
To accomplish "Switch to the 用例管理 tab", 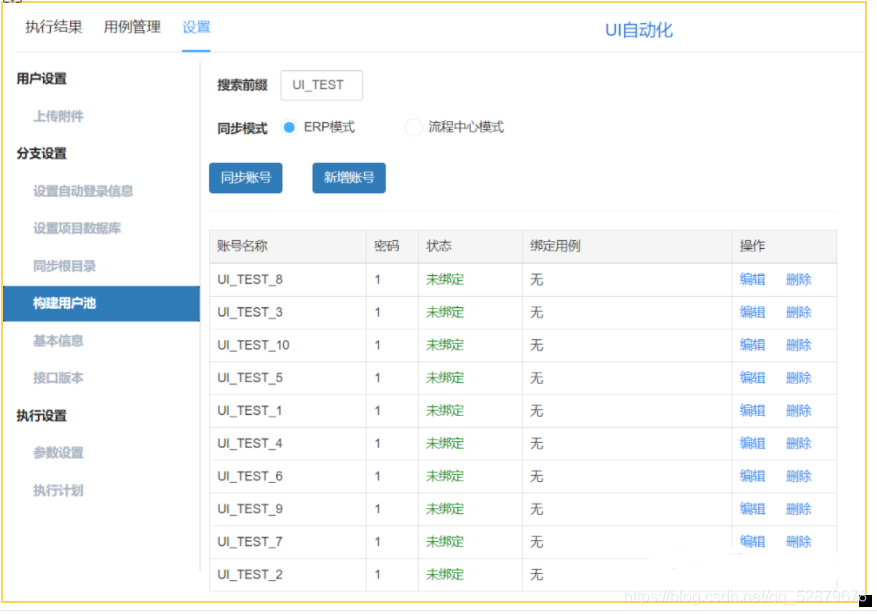I will 132,27.
